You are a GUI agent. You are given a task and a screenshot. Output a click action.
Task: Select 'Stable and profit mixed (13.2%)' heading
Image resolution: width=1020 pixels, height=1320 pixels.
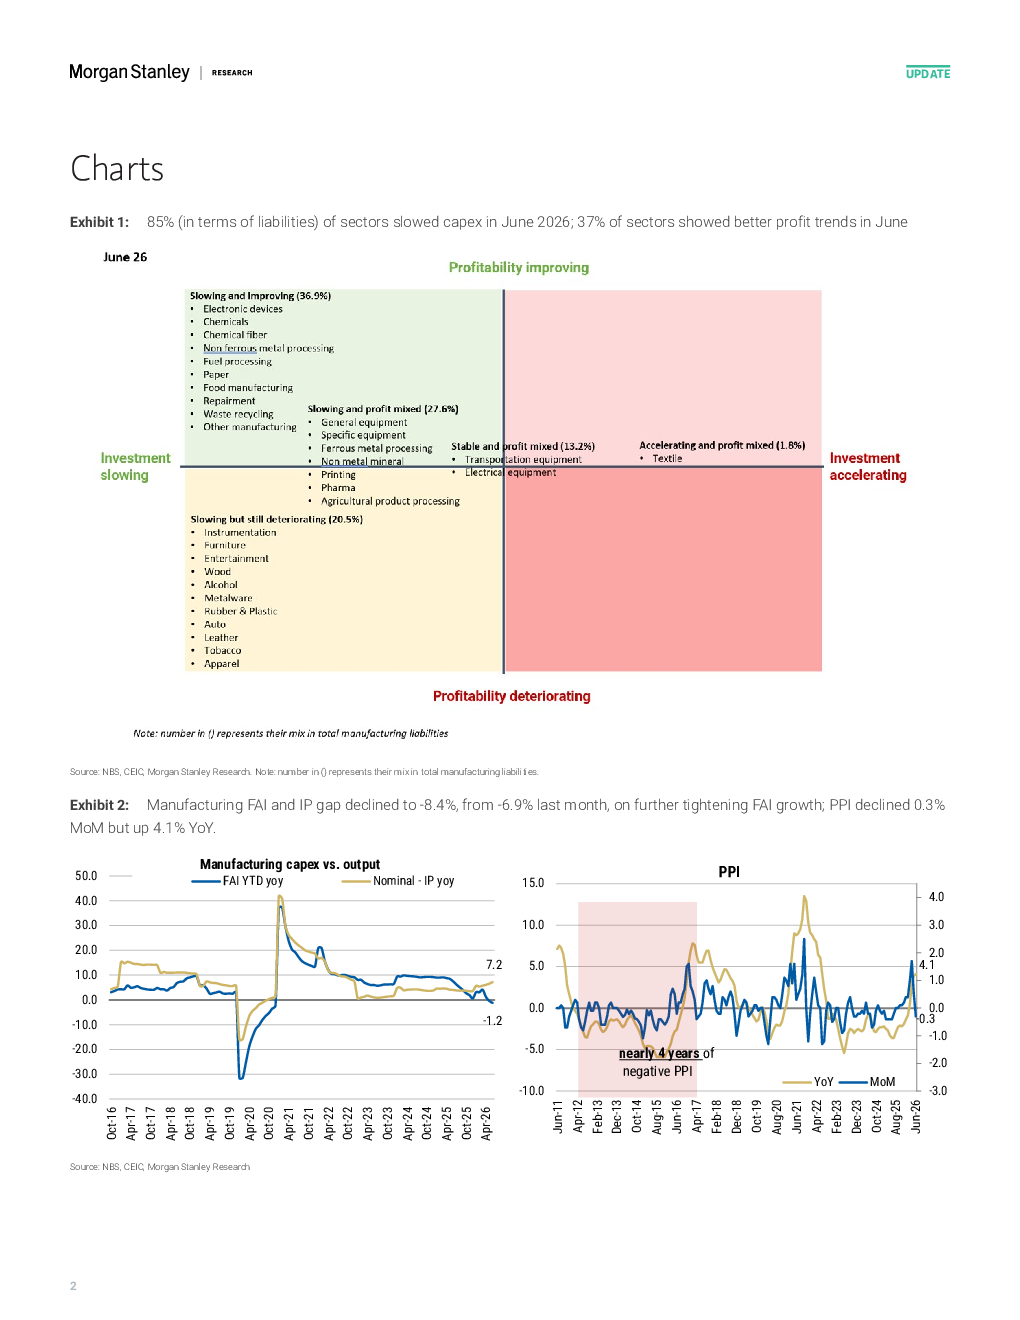coord(523,446)
